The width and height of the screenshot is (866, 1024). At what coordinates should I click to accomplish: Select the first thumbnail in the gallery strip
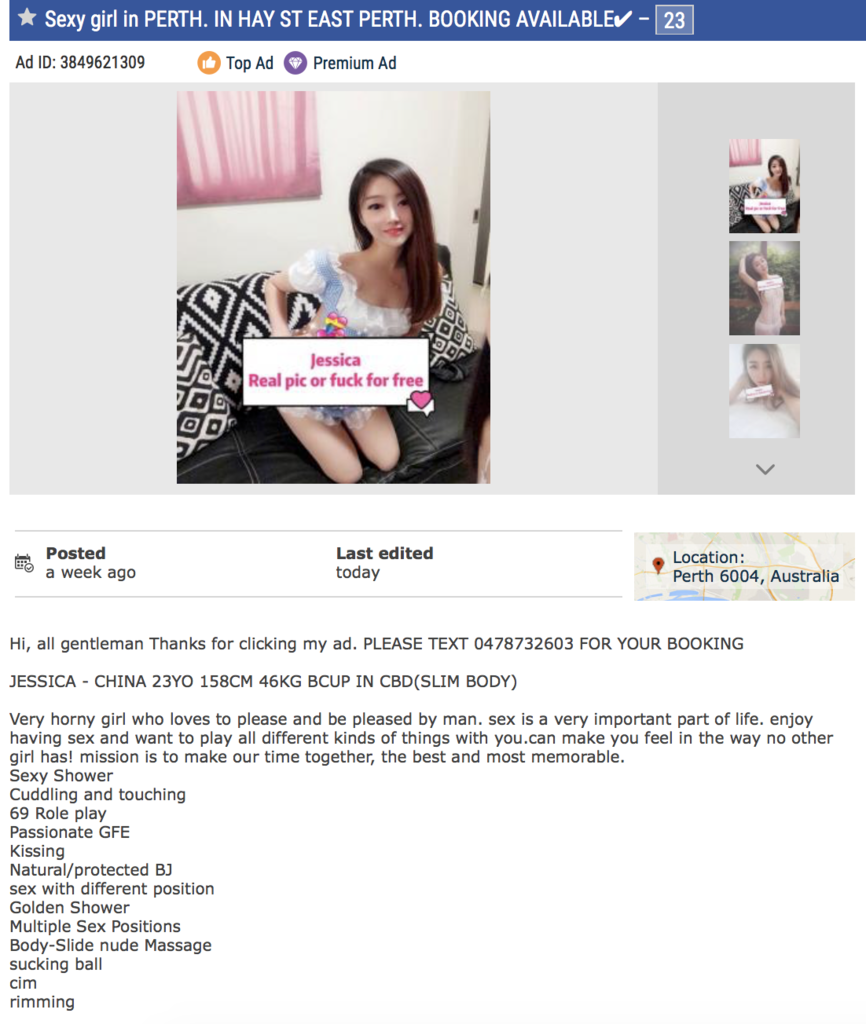click(764, 185)
